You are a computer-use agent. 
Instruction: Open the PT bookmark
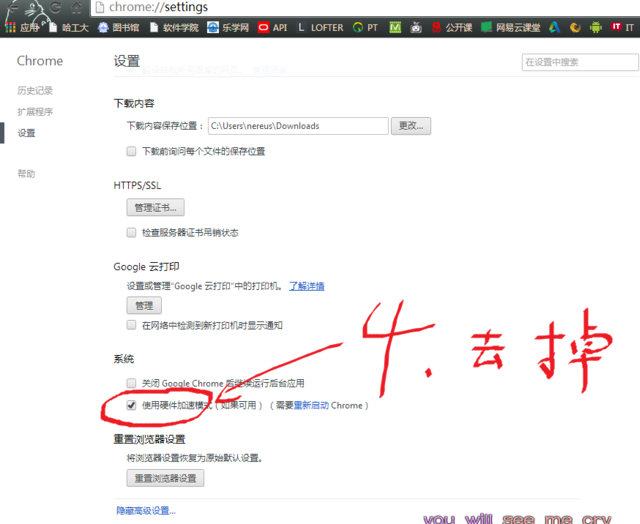(x=365, y=27)
